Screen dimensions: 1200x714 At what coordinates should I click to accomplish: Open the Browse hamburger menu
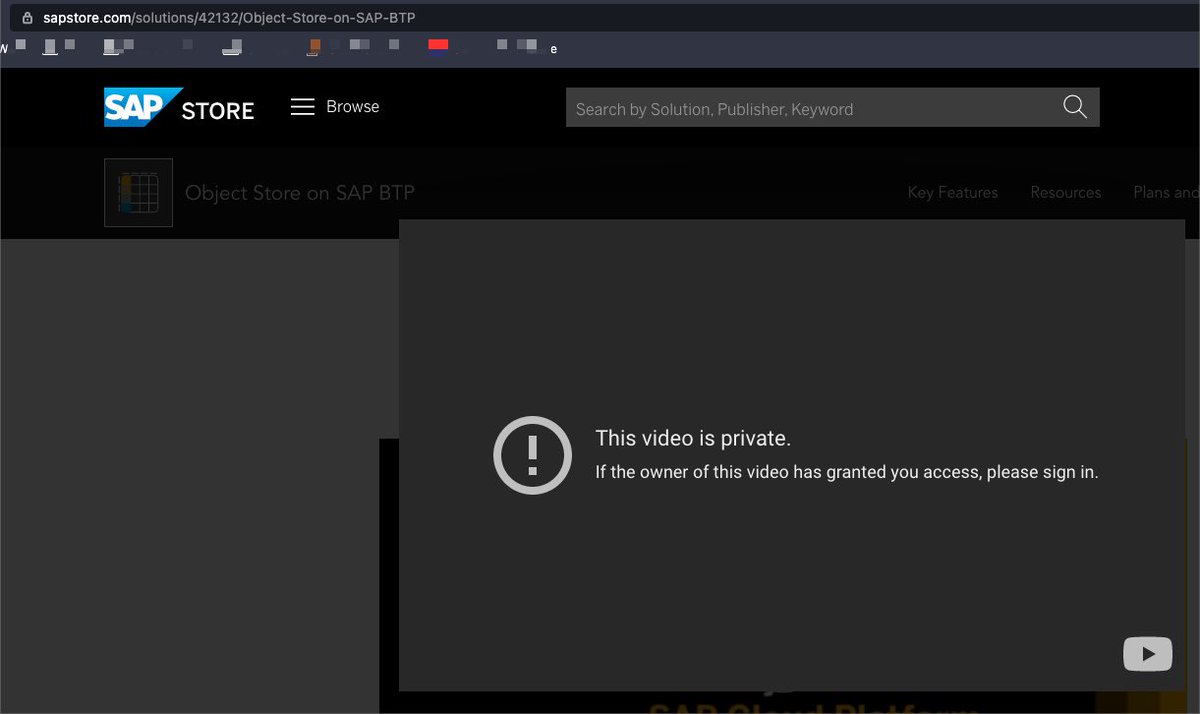335,107
